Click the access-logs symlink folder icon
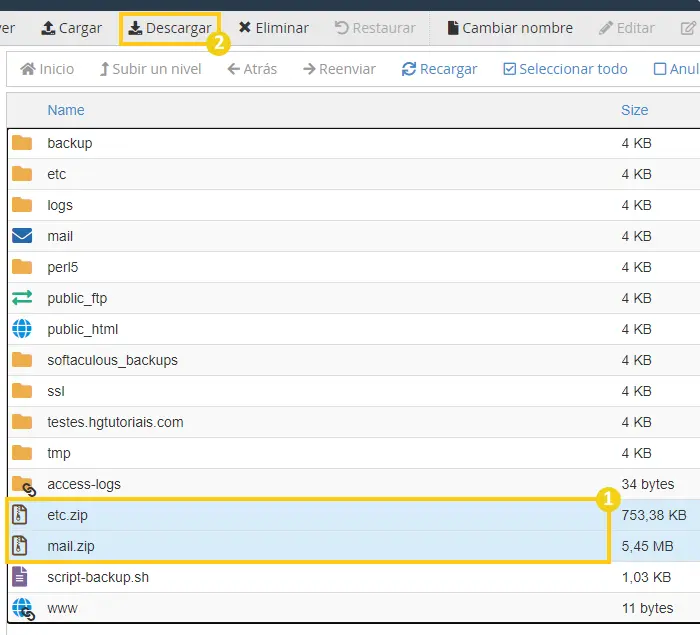This screenshot has height=635, width=700. pos(24,486)
